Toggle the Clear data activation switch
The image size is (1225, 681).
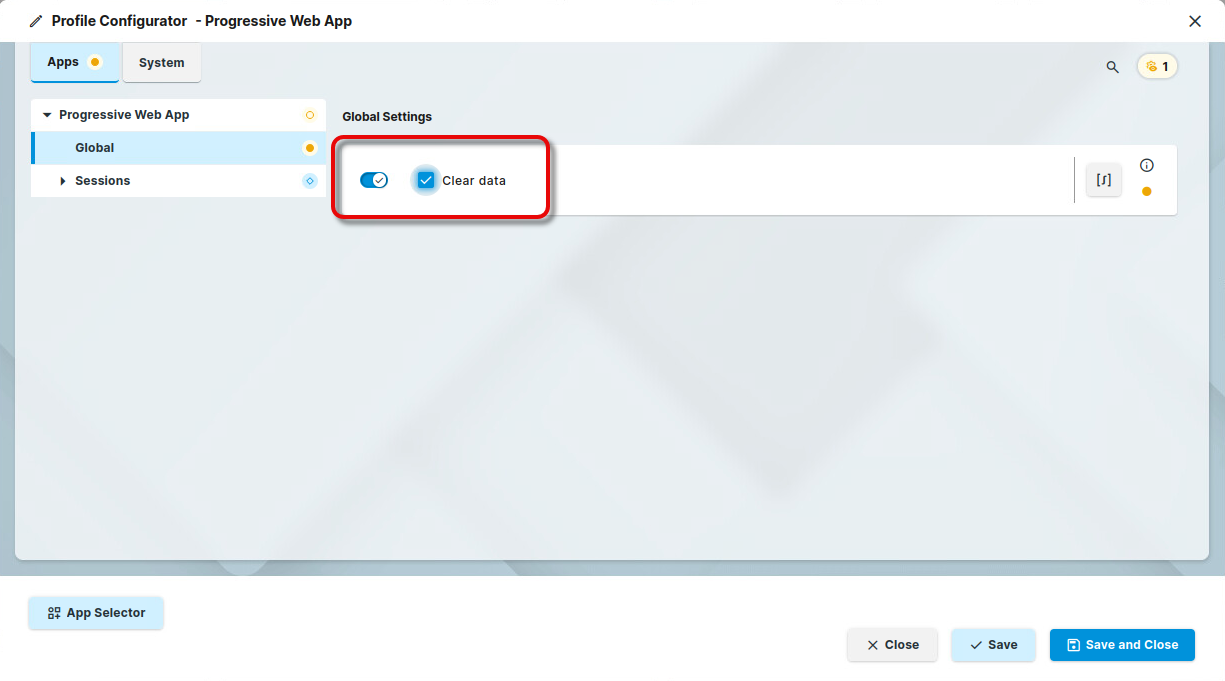tap(374, 180)
